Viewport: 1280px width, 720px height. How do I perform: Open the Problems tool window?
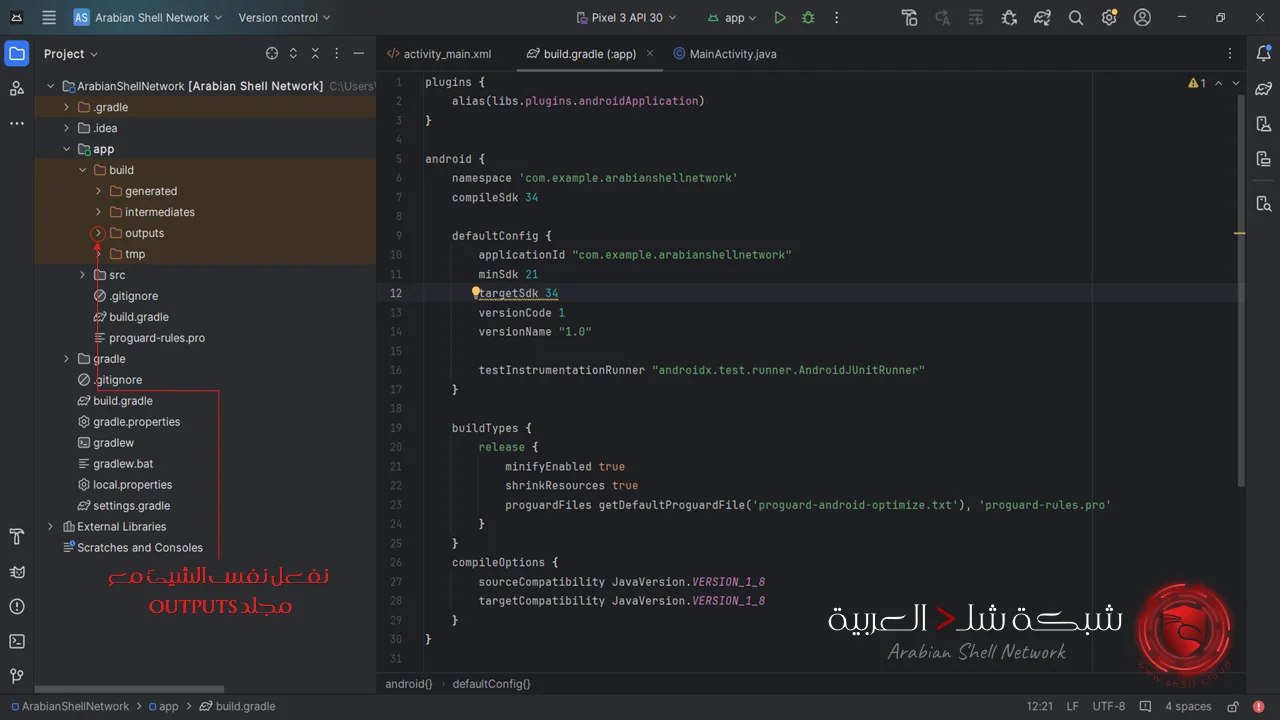17,607
